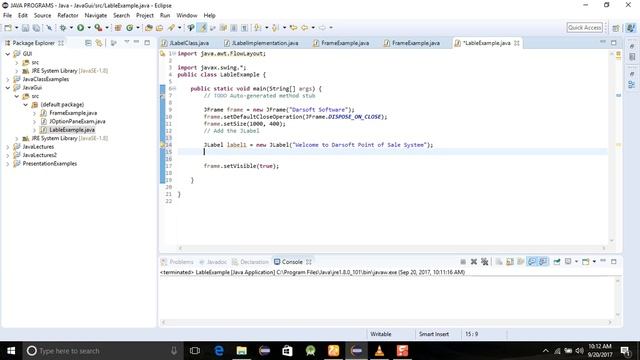The height and width of the screenshot is (360, 640).
Task: Expand the JavaClassExamples project
Action: (x=8, y=79)
